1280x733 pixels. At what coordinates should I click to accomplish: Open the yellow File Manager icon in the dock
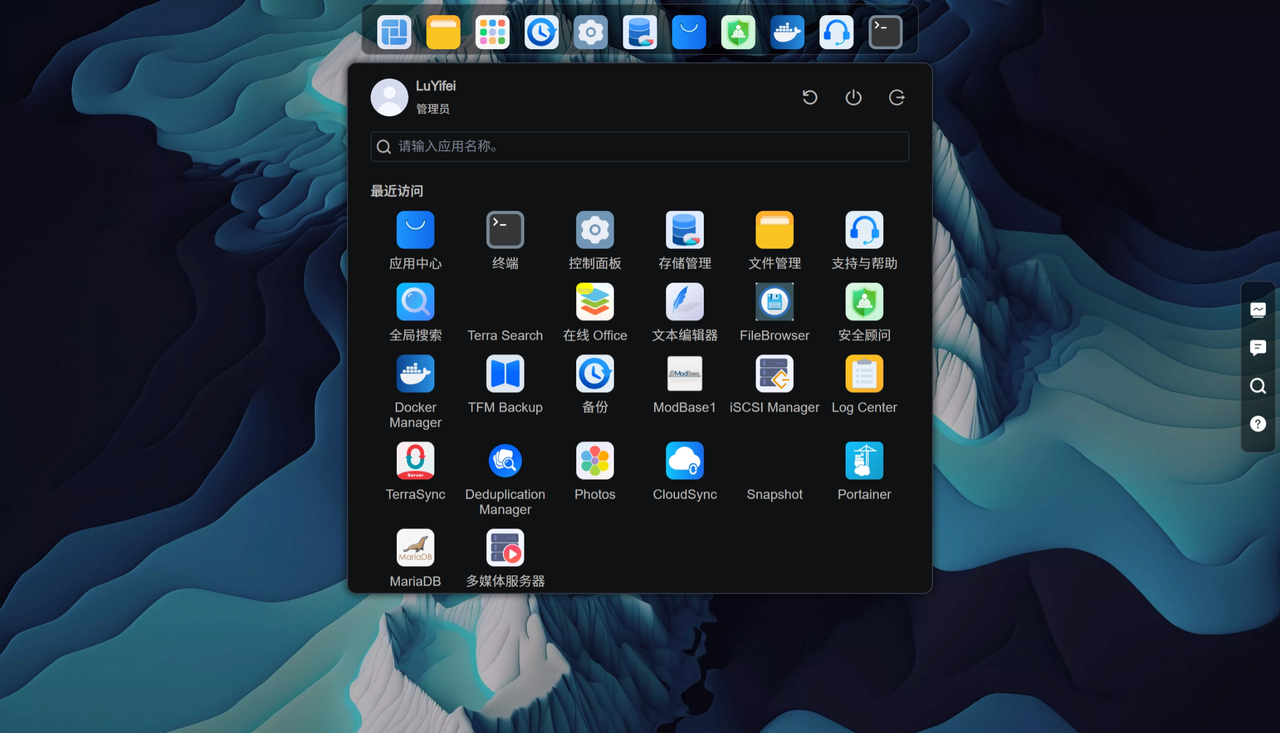[x=443, y=32]
